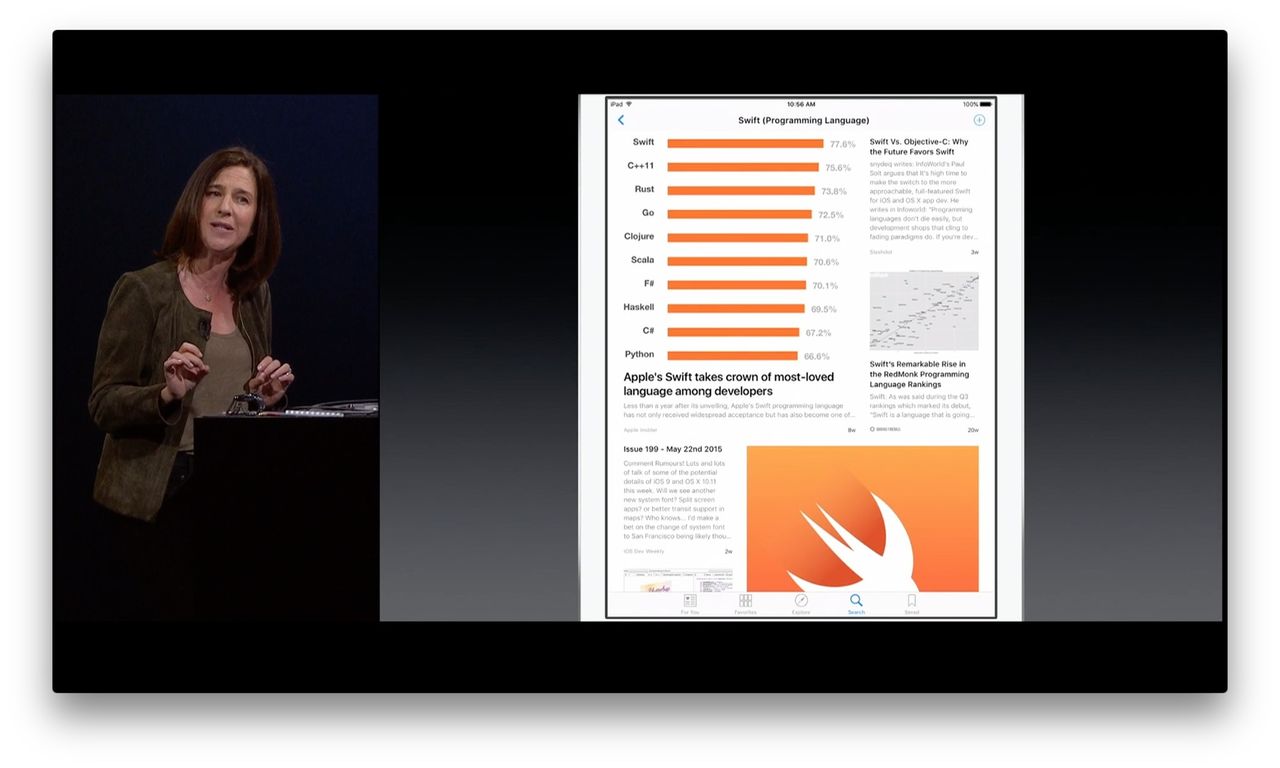Click the "Clojure" chart label

coord(639,236)
